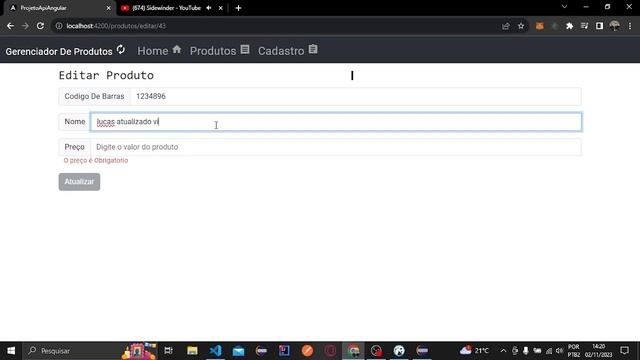Click the refresh icon beside Gerenciador De Produtos
The width and height of the screenshot is (640, 360).
coord(121,50)
